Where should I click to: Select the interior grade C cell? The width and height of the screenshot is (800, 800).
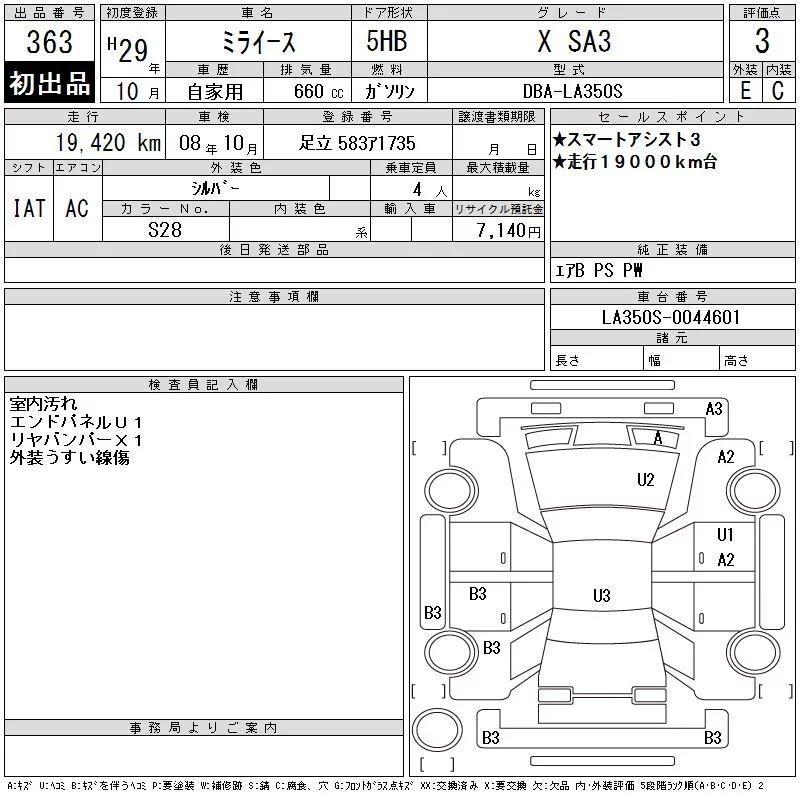(779, 90)
